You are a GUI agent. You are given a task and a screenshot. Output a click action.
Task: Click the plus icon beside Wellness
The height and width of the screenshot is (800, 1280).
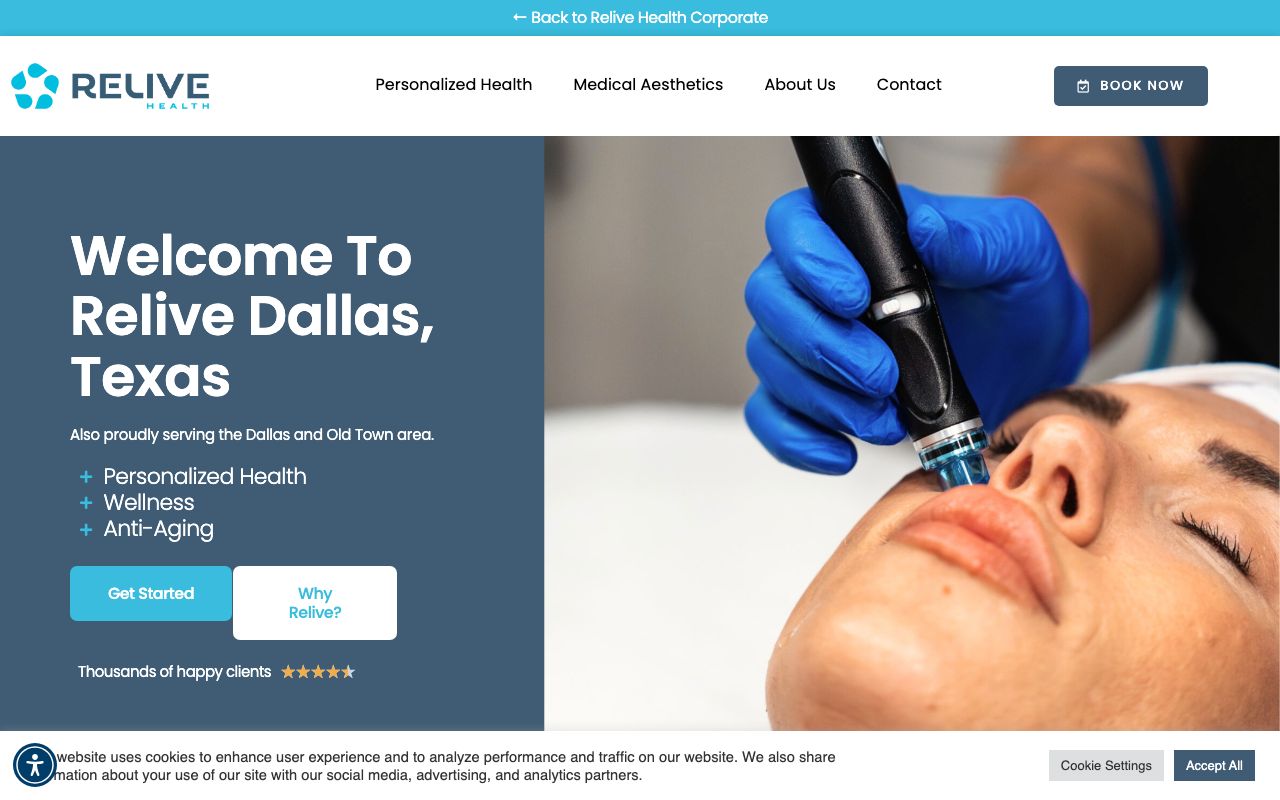pyautogui.click(x=86, y=503)
